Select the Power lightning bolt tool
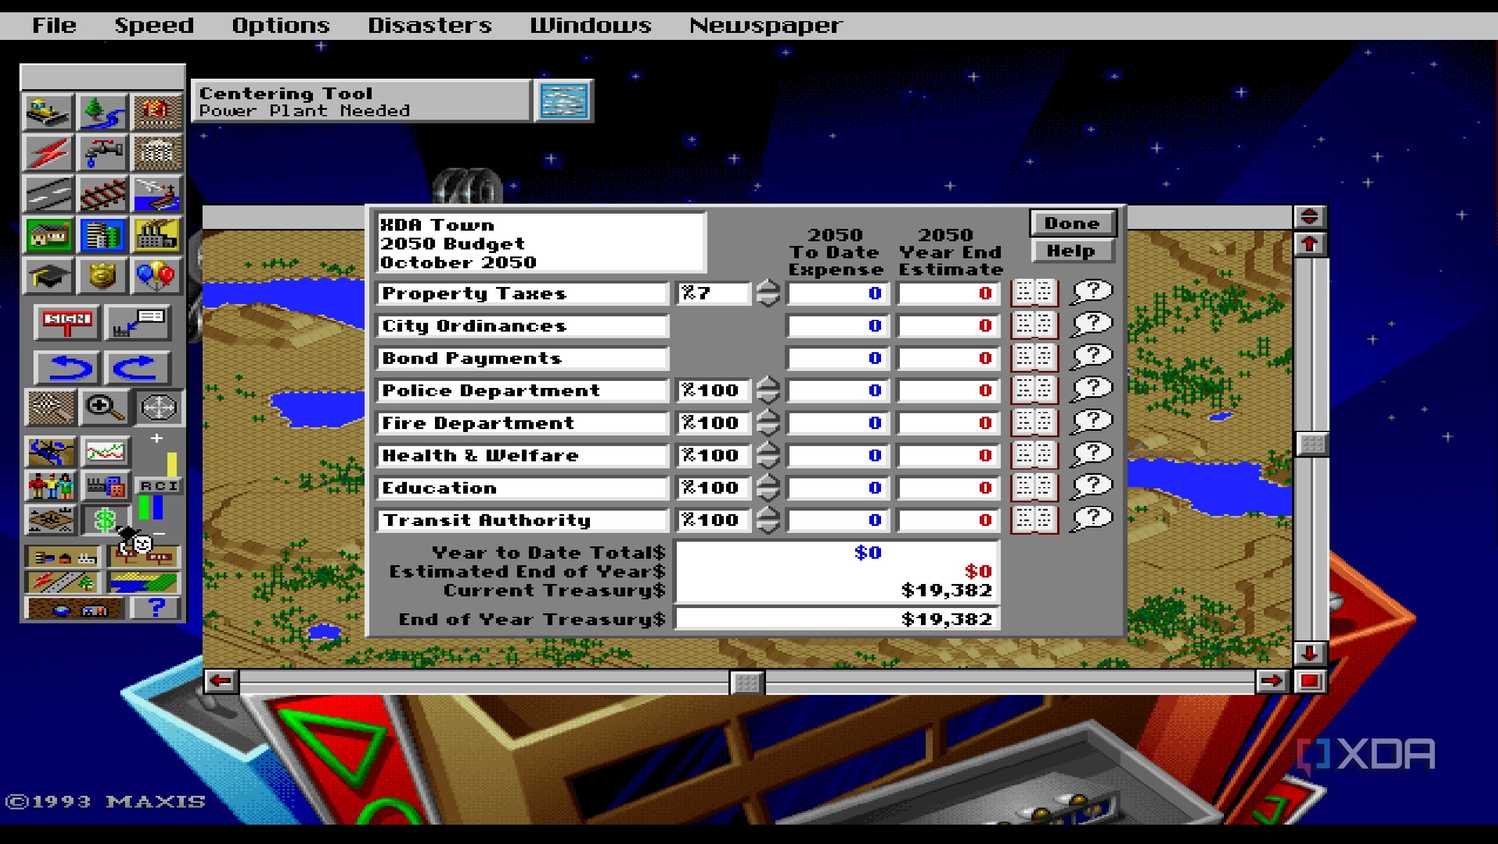The width and height of the screenshot is (1498, 844). (x=48, y=153)
